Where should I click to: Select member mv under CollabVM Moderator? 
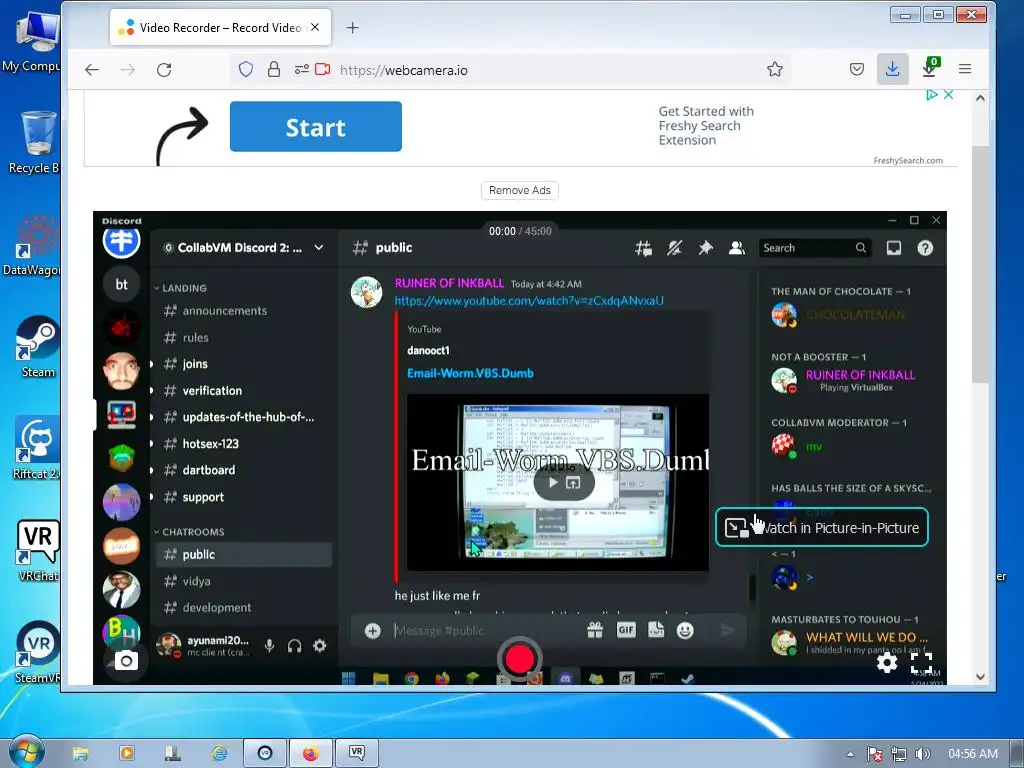813,447
